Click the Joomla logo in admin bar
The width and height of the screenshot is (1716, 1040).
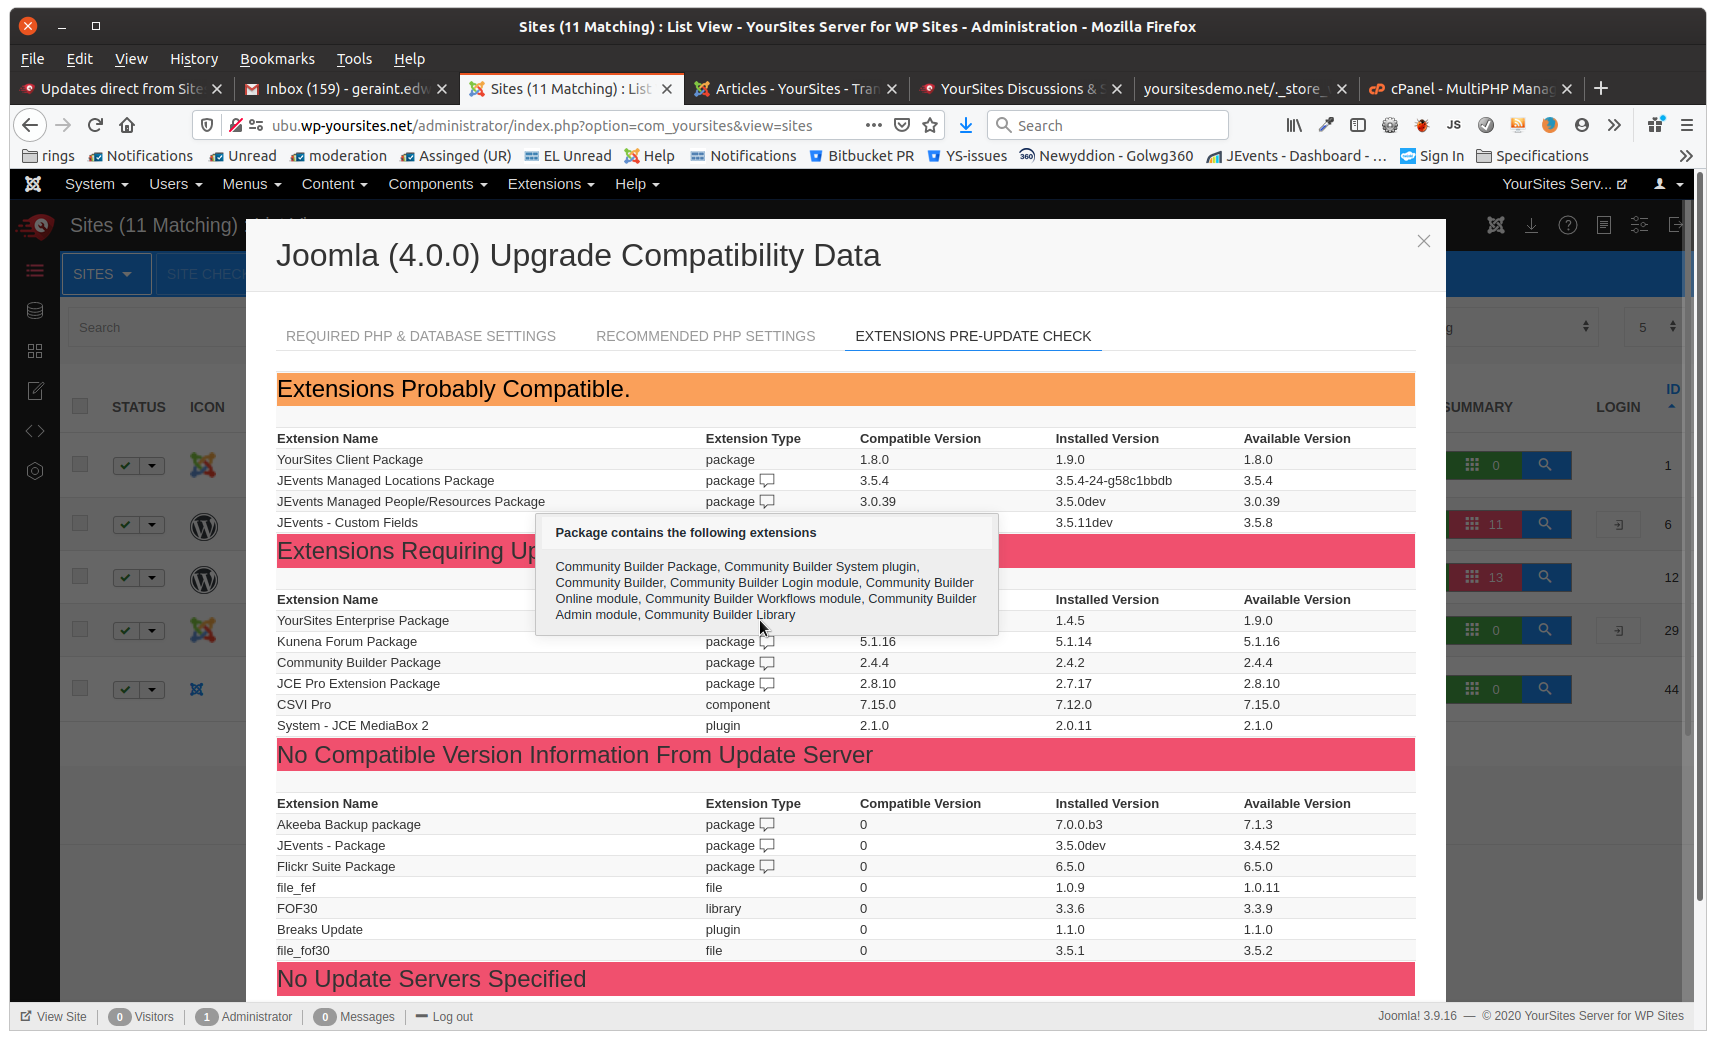[x=33, y=184]
